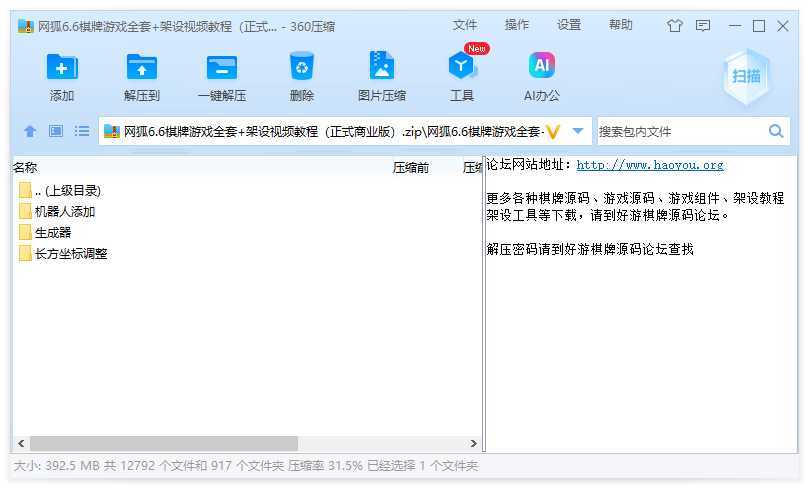Click the 一键解压 one-click extract icon
809x488 pixels.
pyautogui.click(x=221, y=68)
